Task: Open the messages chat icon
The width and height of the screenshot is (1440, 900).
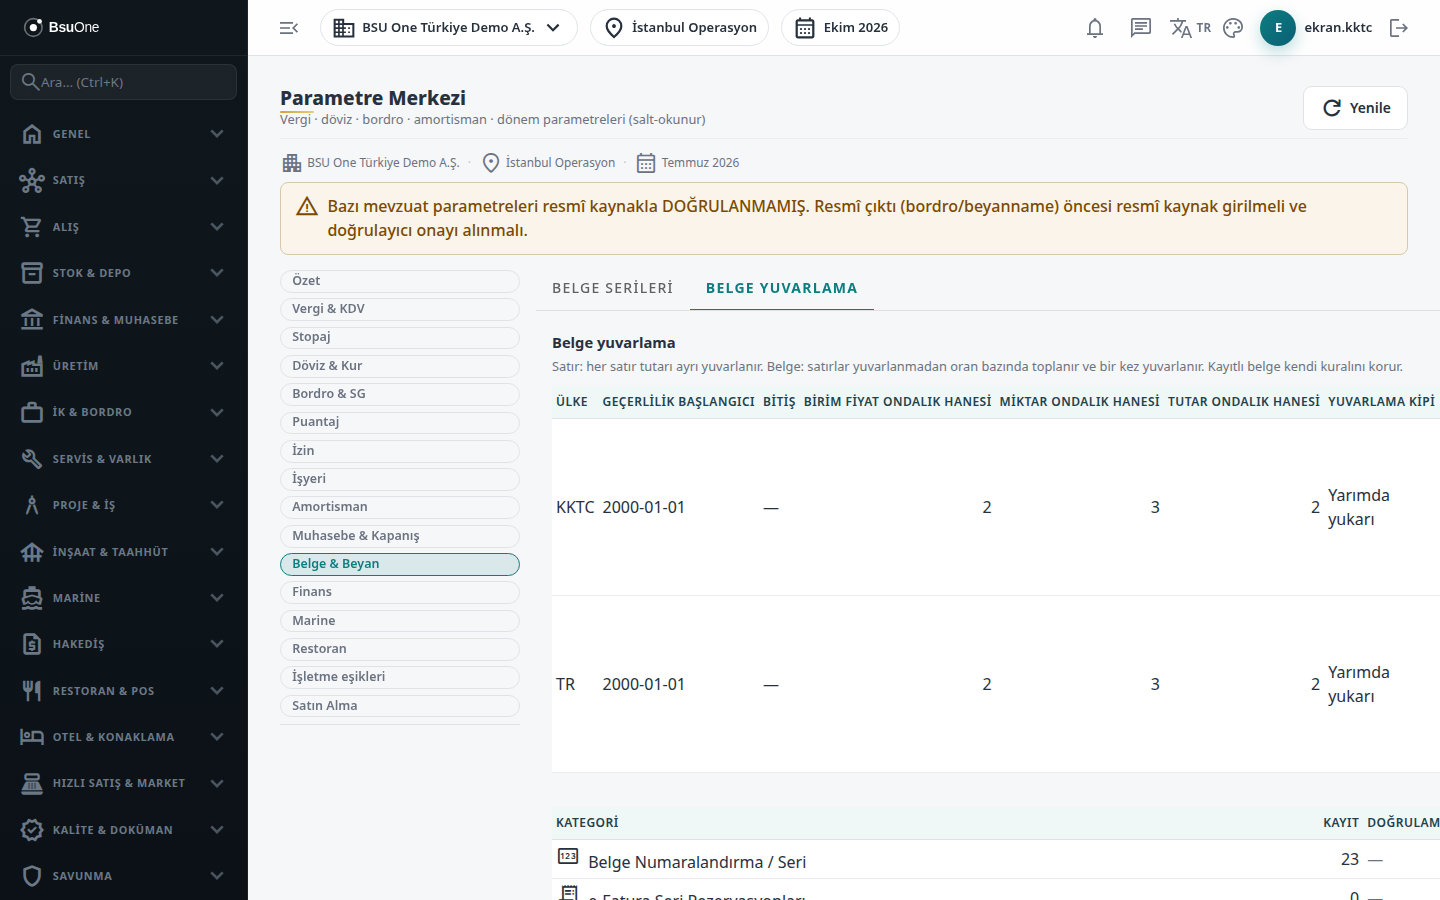Action: 1141,28
